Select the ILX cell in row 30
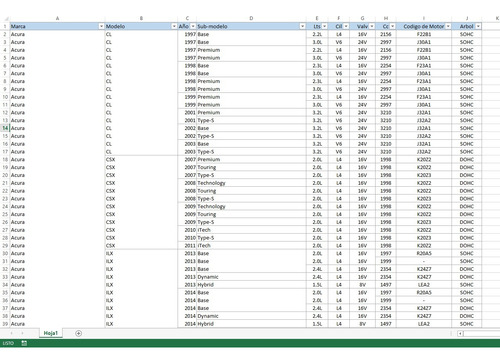500x364 pixels. pyautogui.click(x=141, y=253)
